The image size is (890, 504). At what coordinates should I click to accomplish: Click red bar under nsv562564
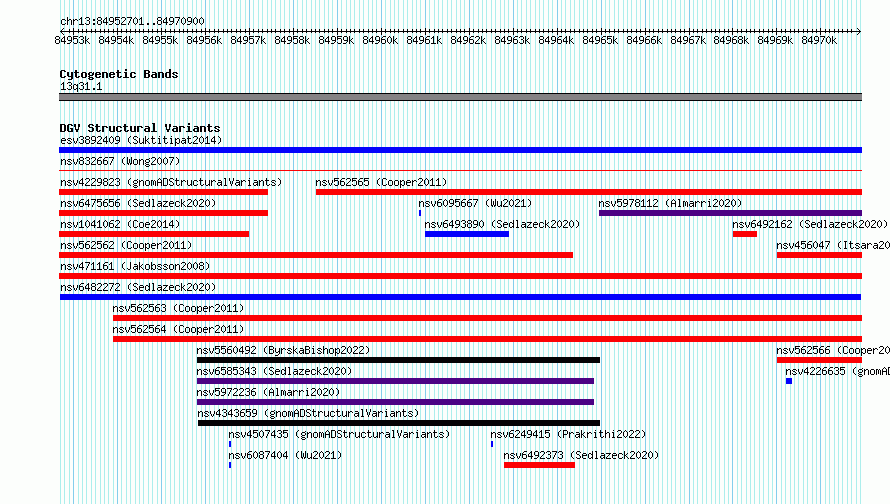click(x=488, y=339)
